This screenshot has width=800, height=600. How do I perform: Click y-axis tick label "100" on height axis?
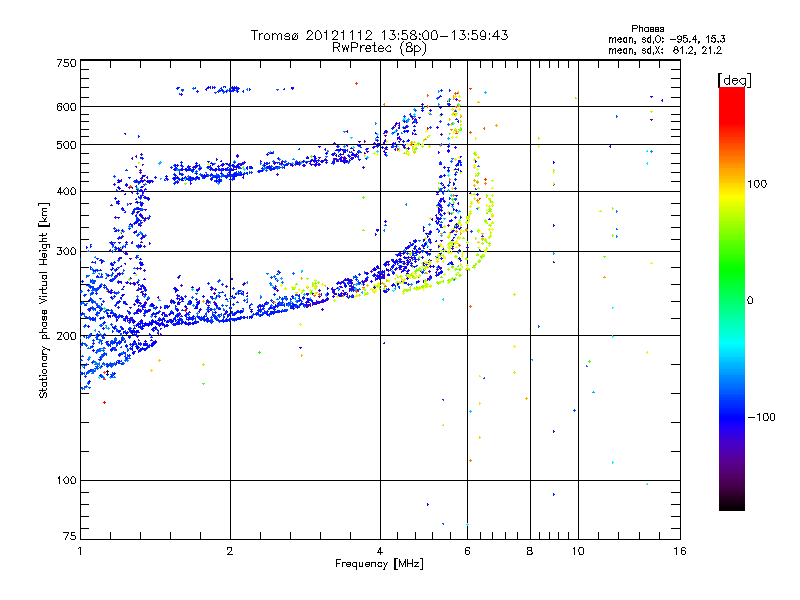pos(66,481)
